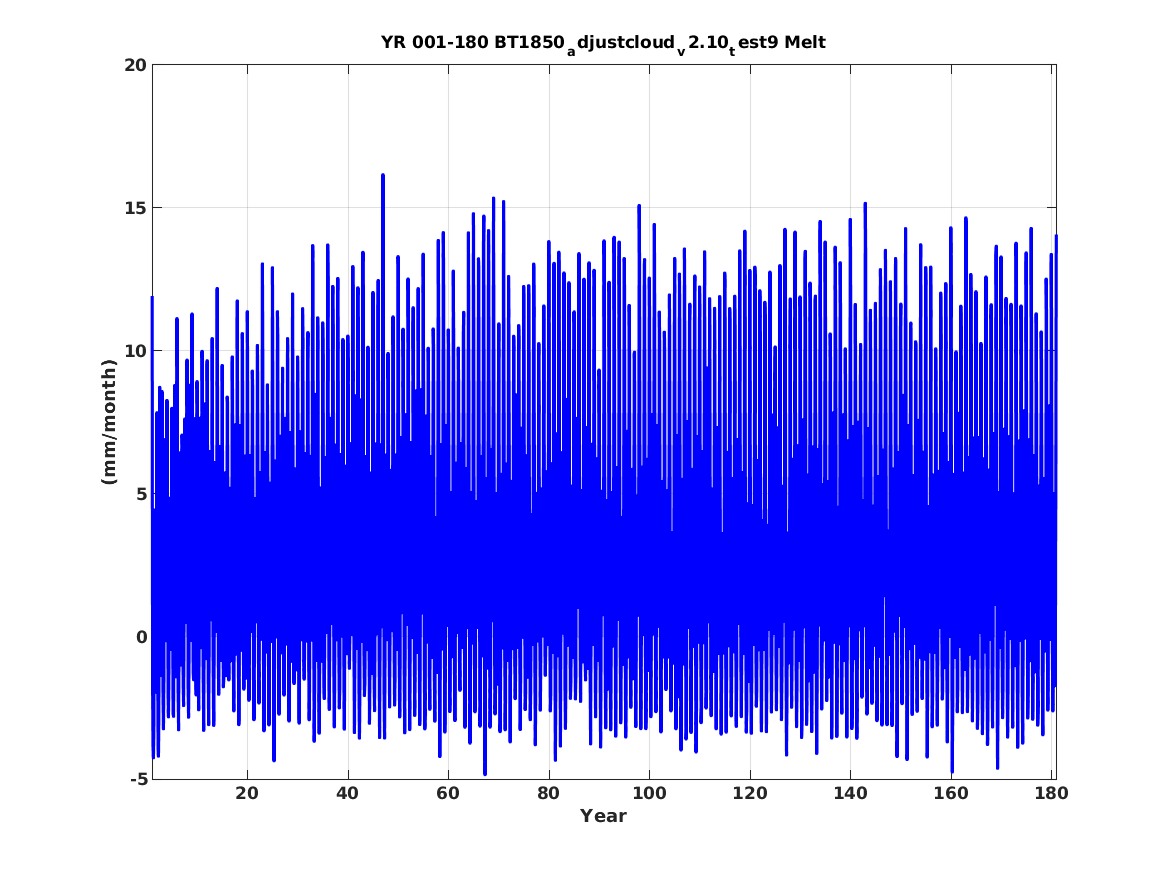
Task: Click the x-axis tick label '140'
Action: pyautogui.click(x=850, y=793)
